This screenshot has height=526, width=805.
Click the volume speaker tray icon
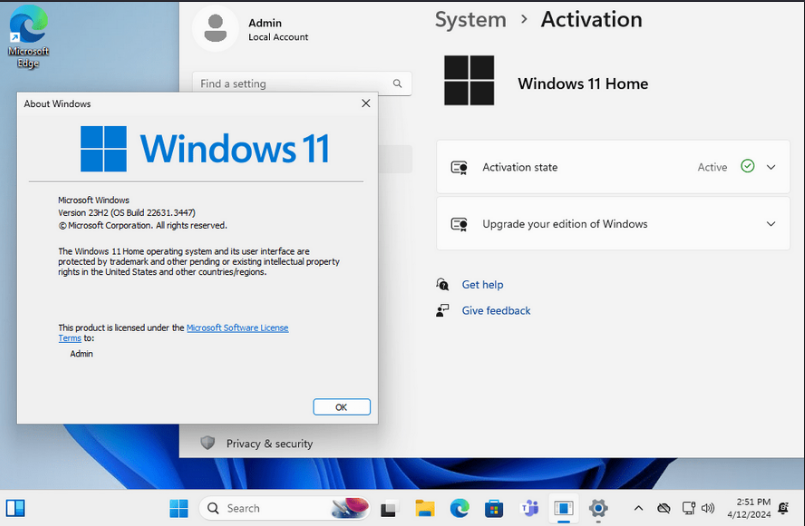pyautogui.click(x=707, y=509)
